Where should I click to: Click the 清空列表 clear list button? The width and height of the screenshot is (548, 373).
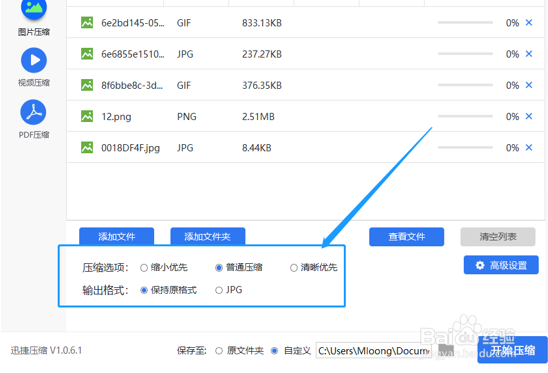tap(498, 237)
